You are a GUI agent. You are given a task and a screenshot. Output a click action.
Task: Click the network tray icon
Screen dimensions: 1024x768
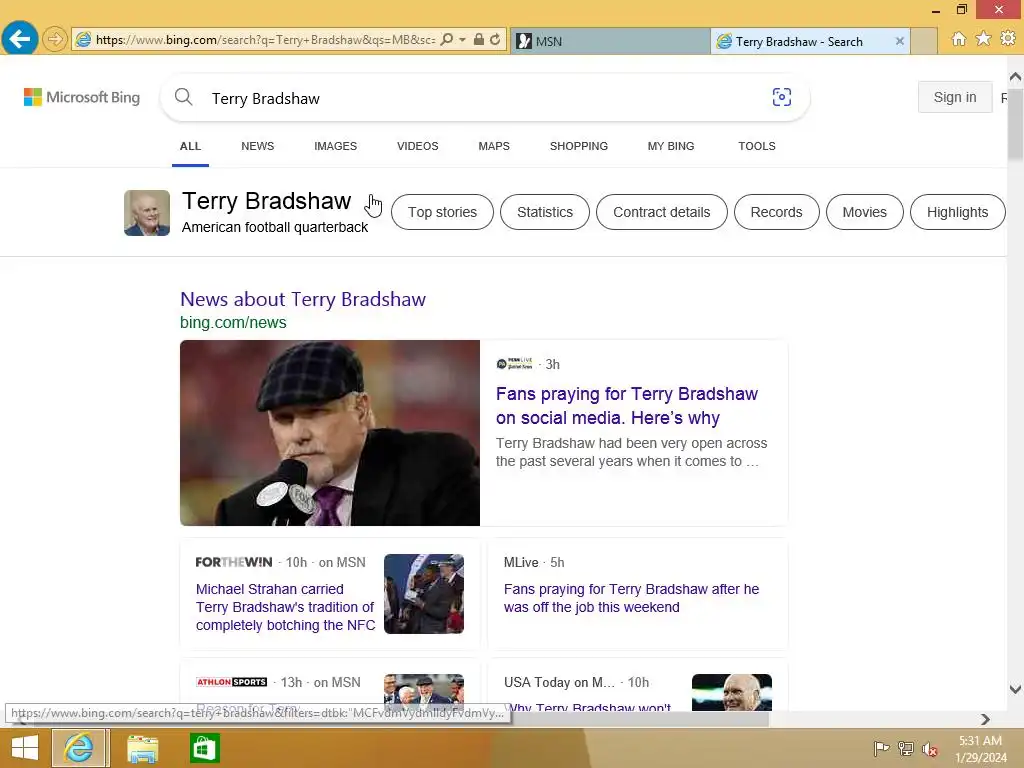tap(906, 748)
